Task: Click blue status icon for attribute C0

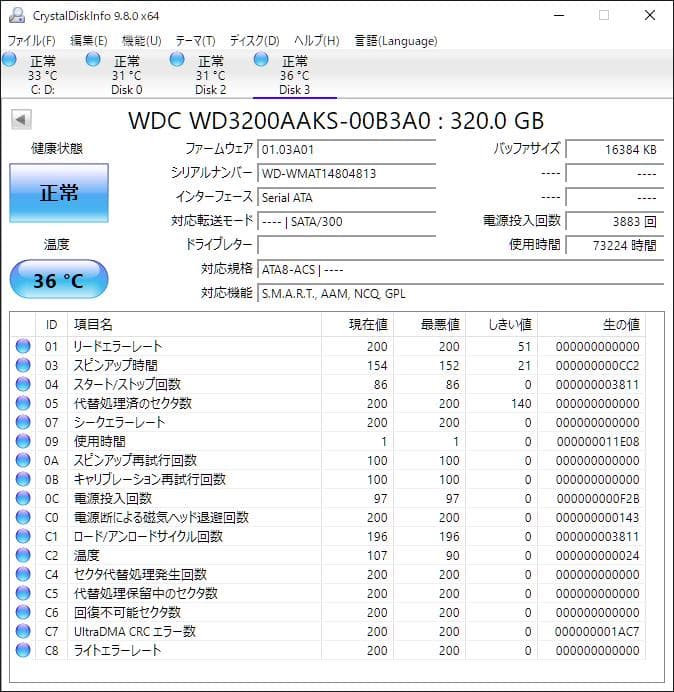Action: pos(23,517)
